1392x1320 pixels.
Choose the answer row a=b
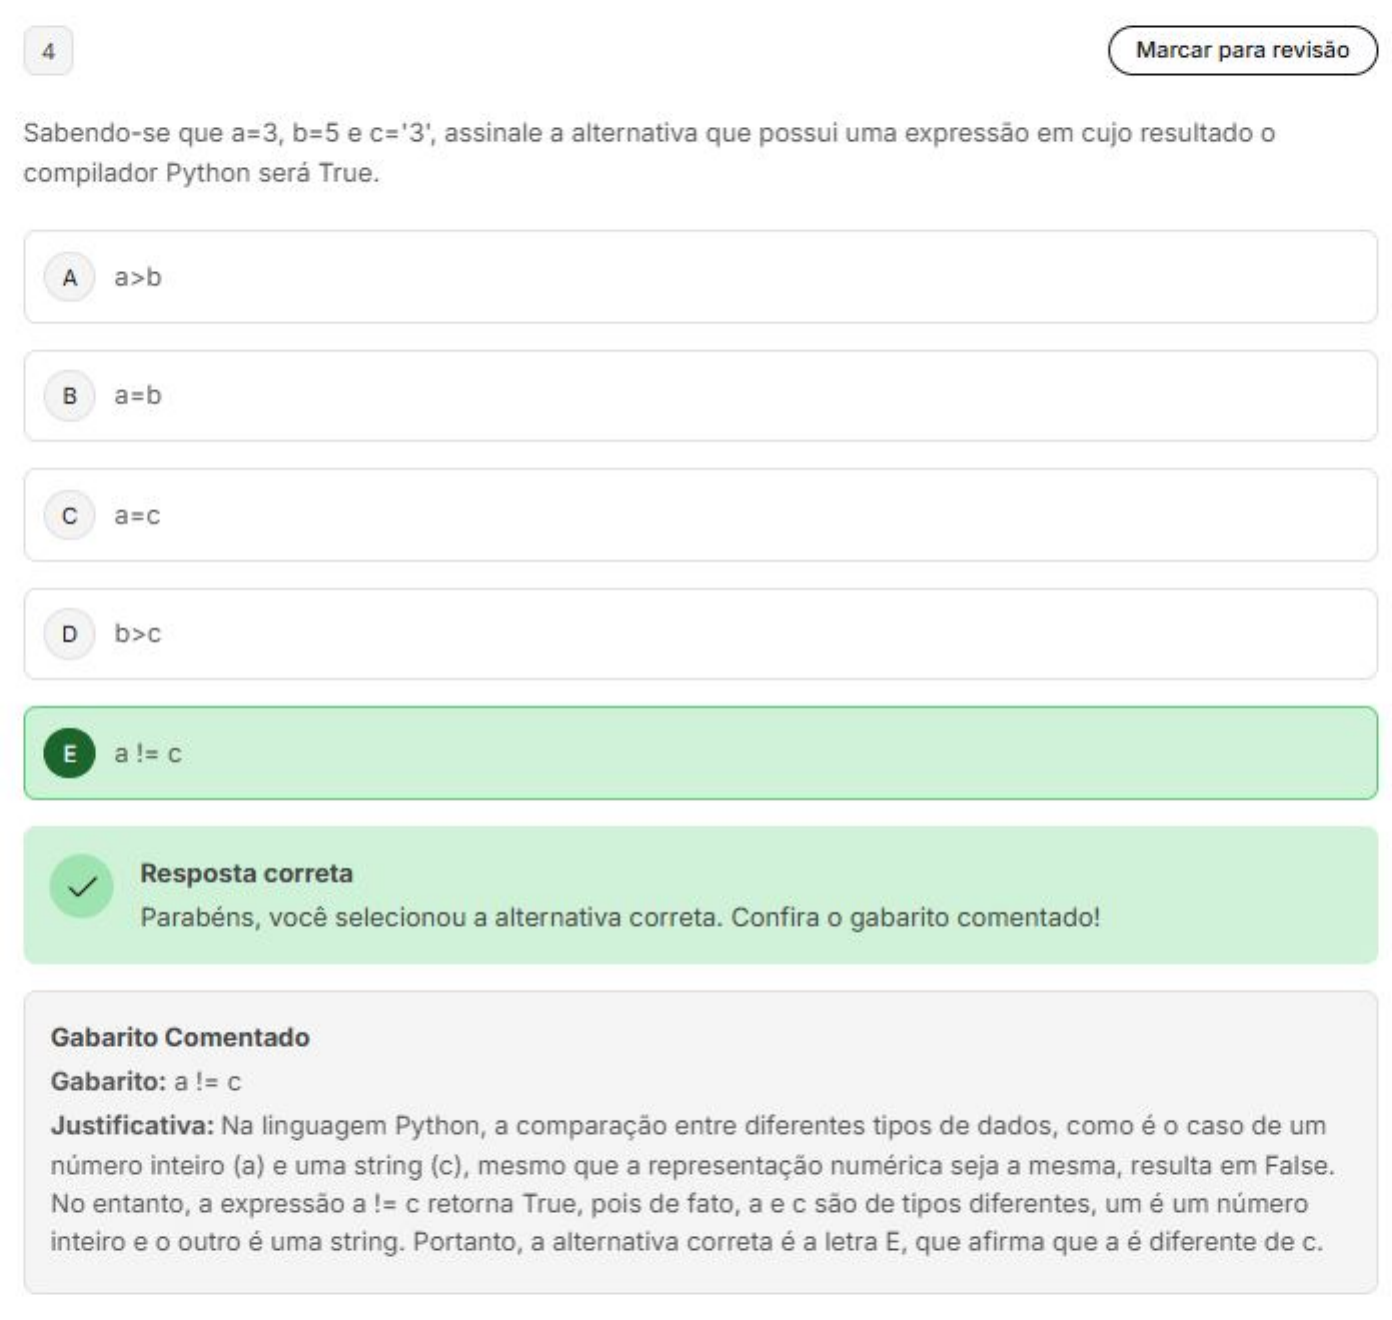click(700, 396)
